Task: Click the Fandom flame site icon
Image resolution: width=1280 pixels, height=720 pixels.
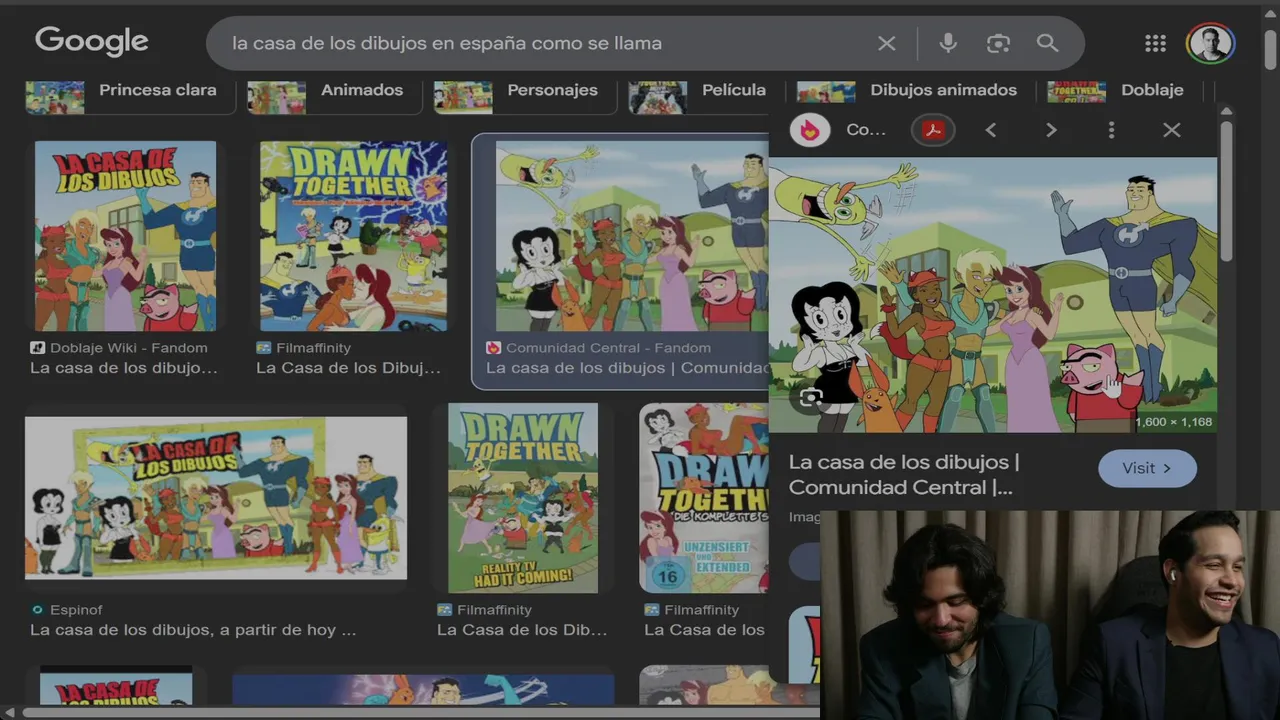Action: (x=810, y=130)
